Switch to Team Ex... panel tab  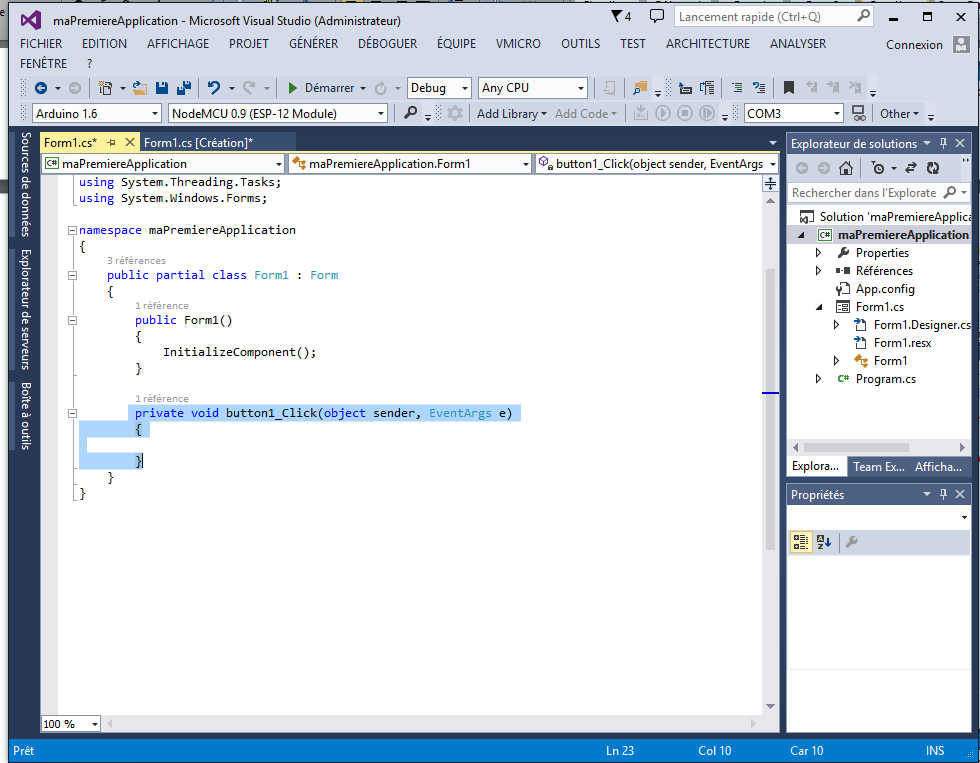click(x=879, y=467)
